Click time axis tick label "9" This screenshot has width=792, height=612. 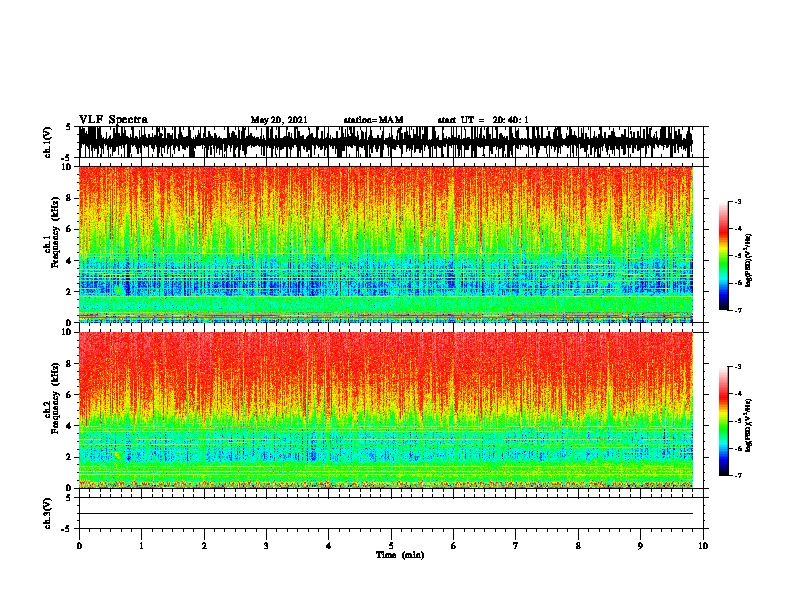(x=640, y=546)
